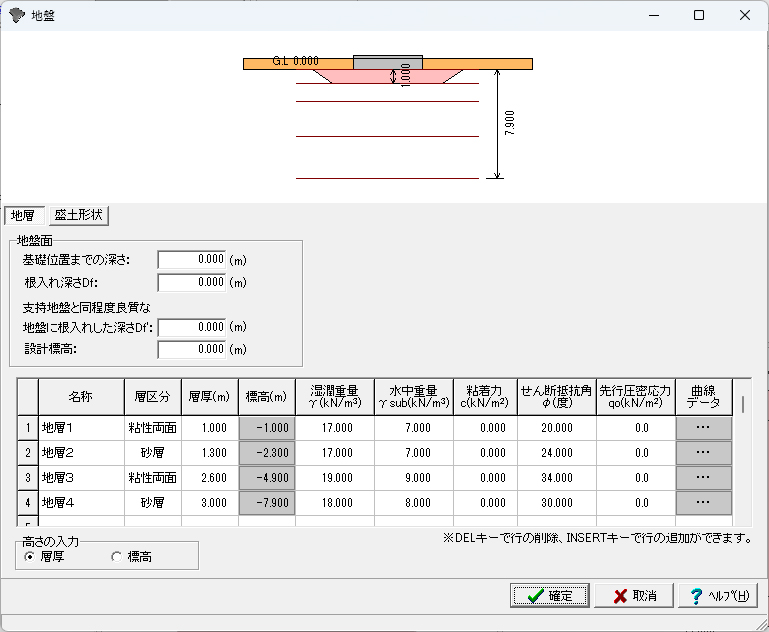Viewport: 769px width, 632px height.
Task: Click the table vertical scrollbar thumb
Action: 743,404
